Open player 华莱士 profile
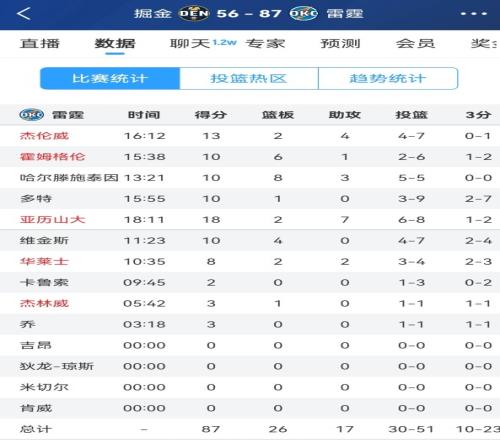The width and height of the screenshot is (500, 440). [44, 261]
